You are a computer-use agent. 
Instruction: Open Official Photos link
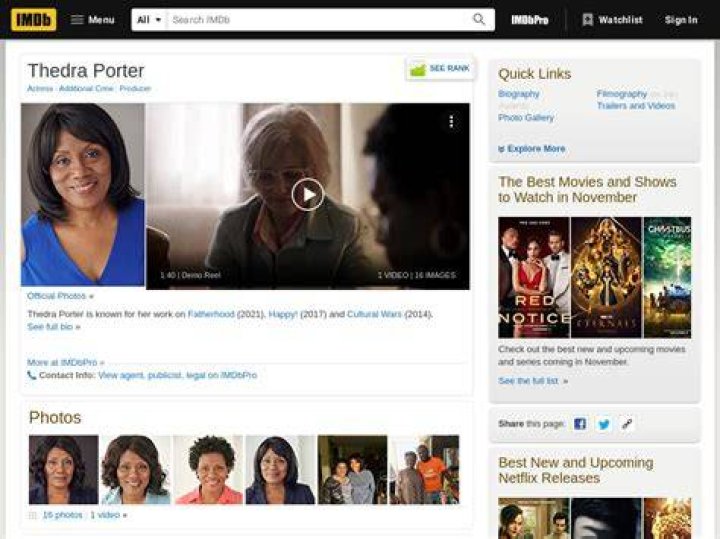pos(60,296)
